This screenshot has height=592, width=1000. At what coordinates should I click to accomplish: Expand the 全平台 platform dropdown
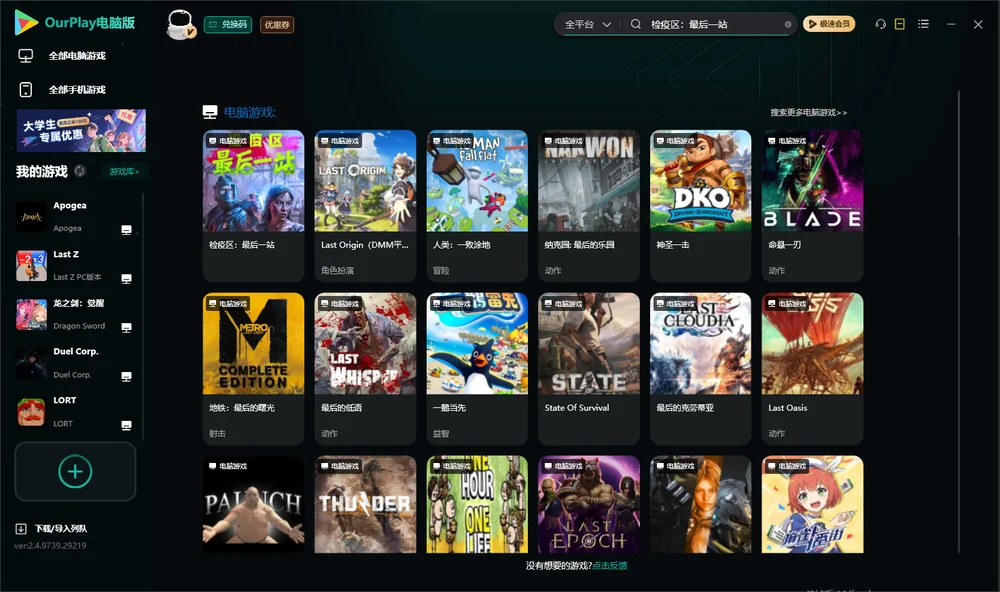click(587, 24)
